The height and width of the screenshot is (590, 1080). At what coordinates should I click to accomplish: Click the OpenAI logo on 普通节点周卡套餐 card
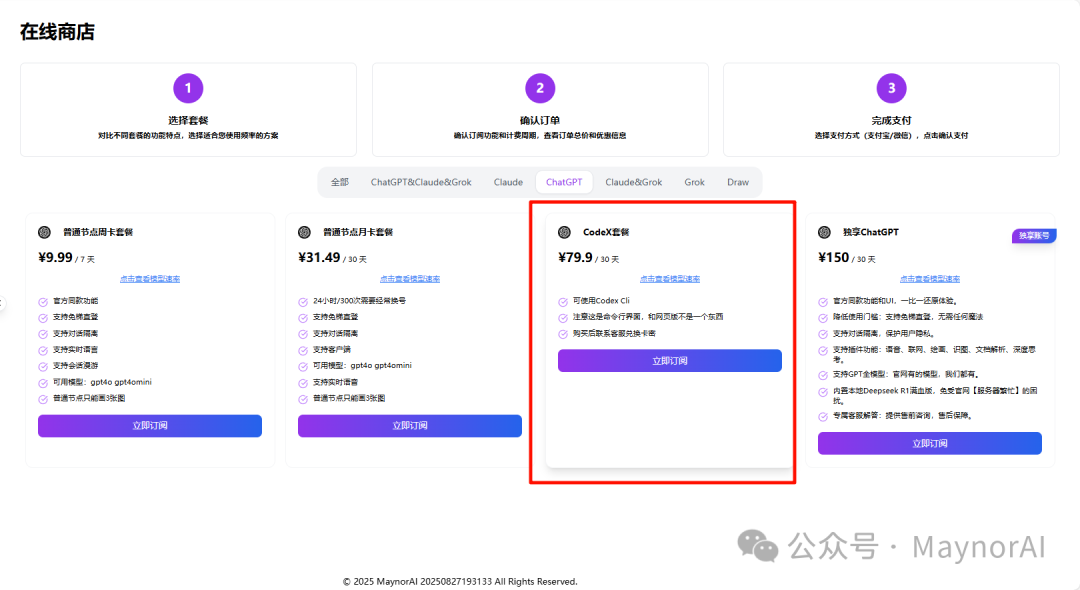tap(44, 232)
